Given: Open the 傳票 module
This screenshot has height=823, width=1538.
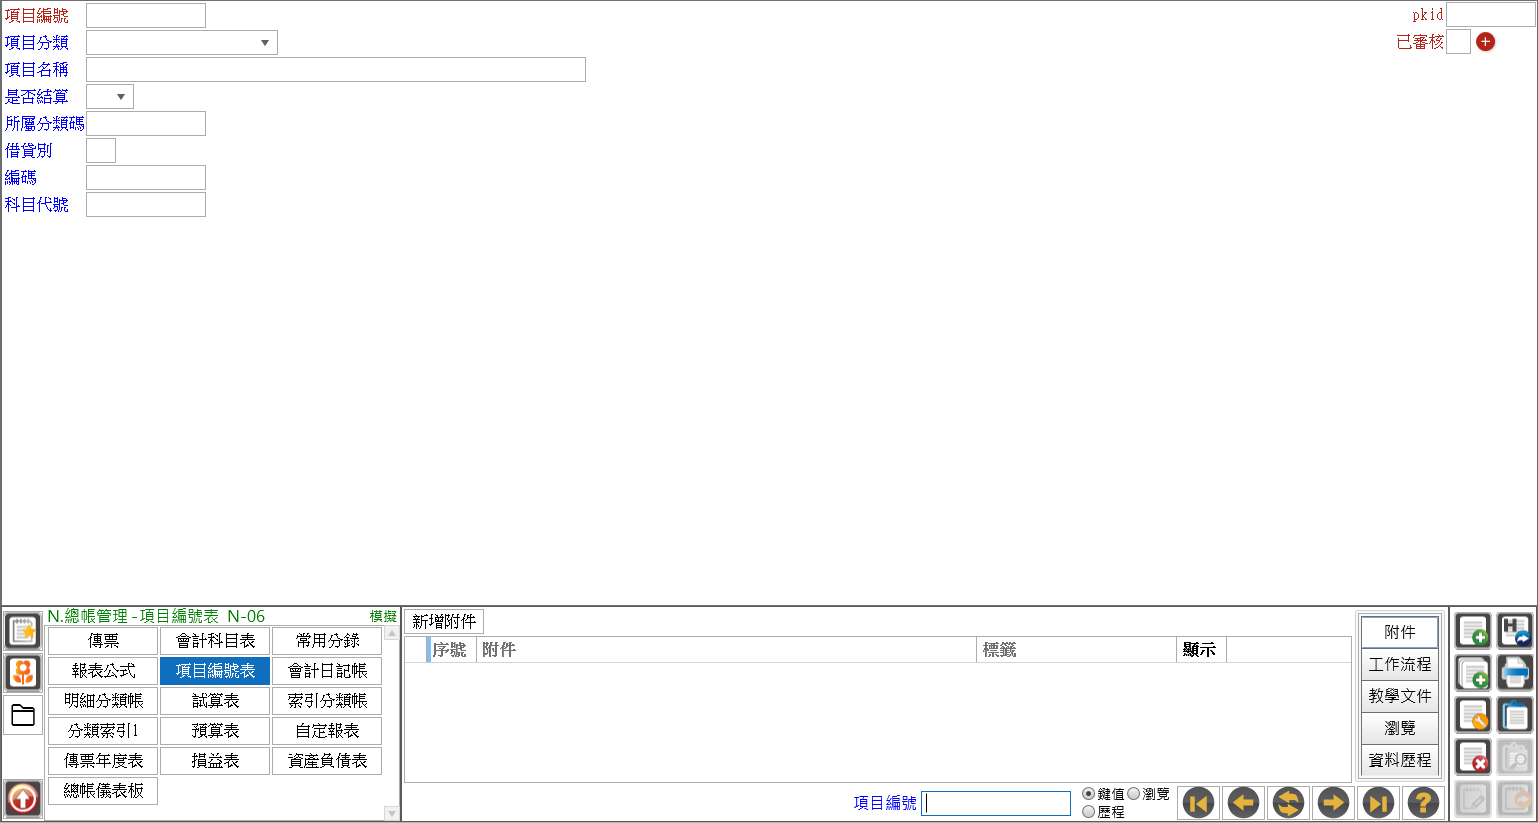Looking at the screenshot, I should (103, 641).
